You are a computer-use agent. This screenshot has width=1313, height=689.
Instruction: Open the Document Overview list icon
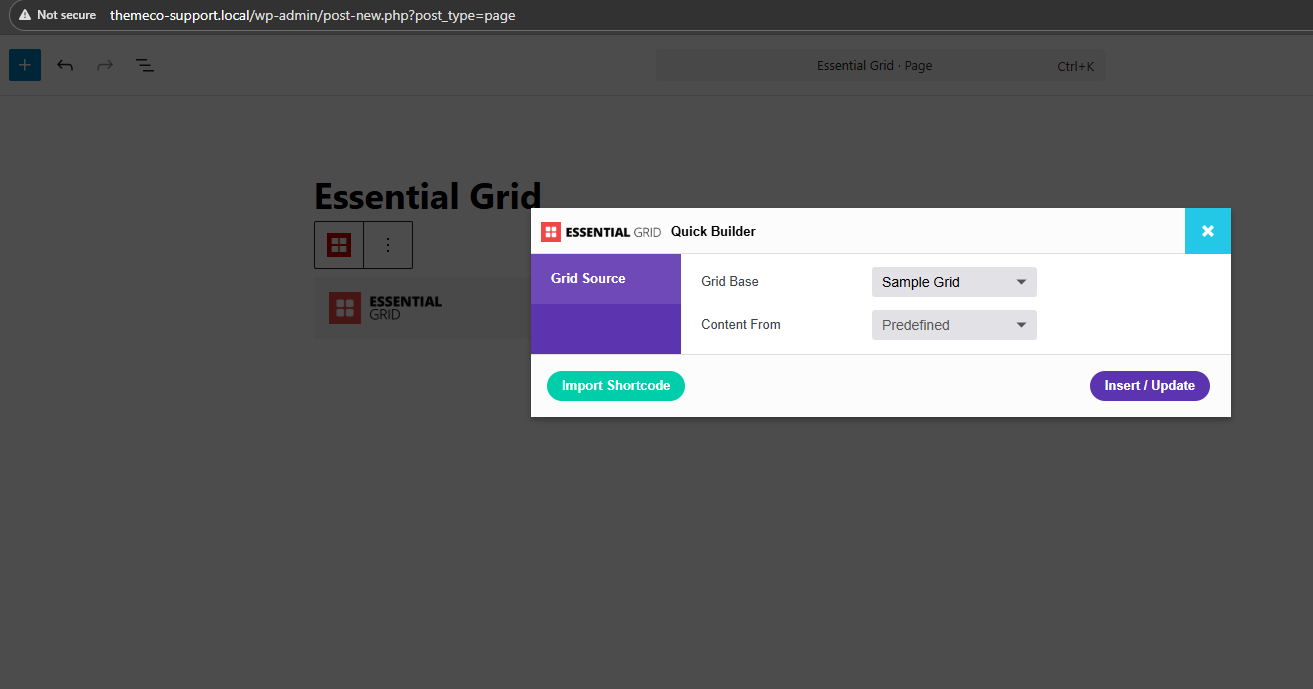(145, 66)
